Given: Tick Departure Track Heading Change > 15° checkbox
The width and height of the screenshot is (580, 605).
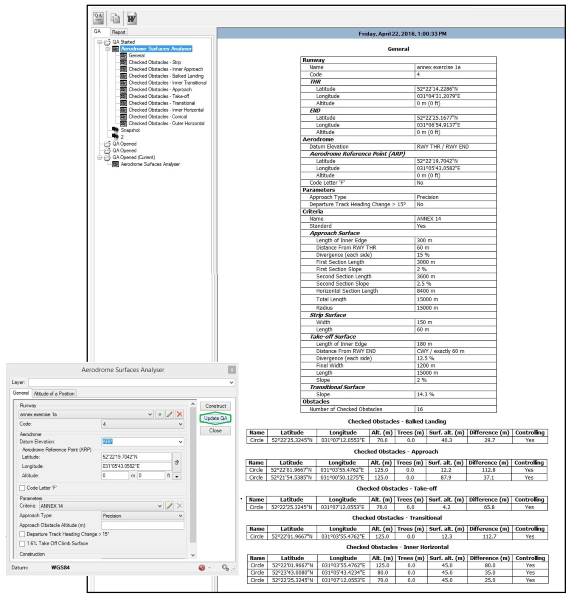Looking at the screenshot, I should click(x=22, y=534).
